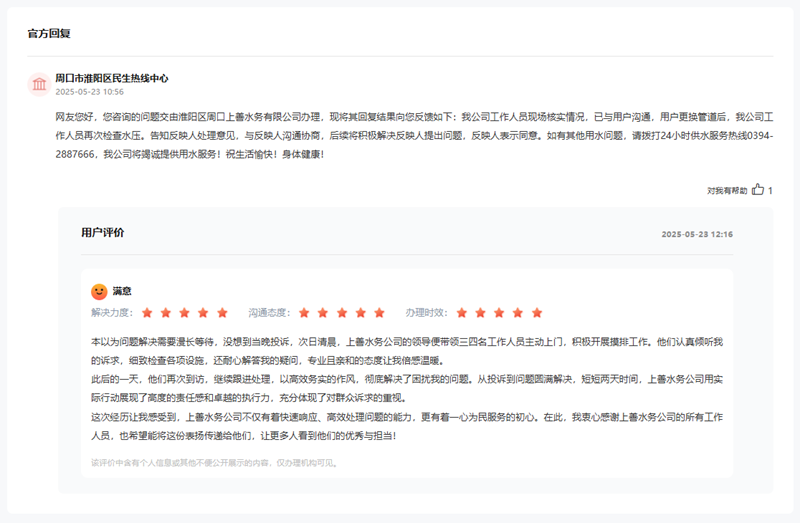
Task: Click the fifth star of 办理时效
Action: coord(537,312)
